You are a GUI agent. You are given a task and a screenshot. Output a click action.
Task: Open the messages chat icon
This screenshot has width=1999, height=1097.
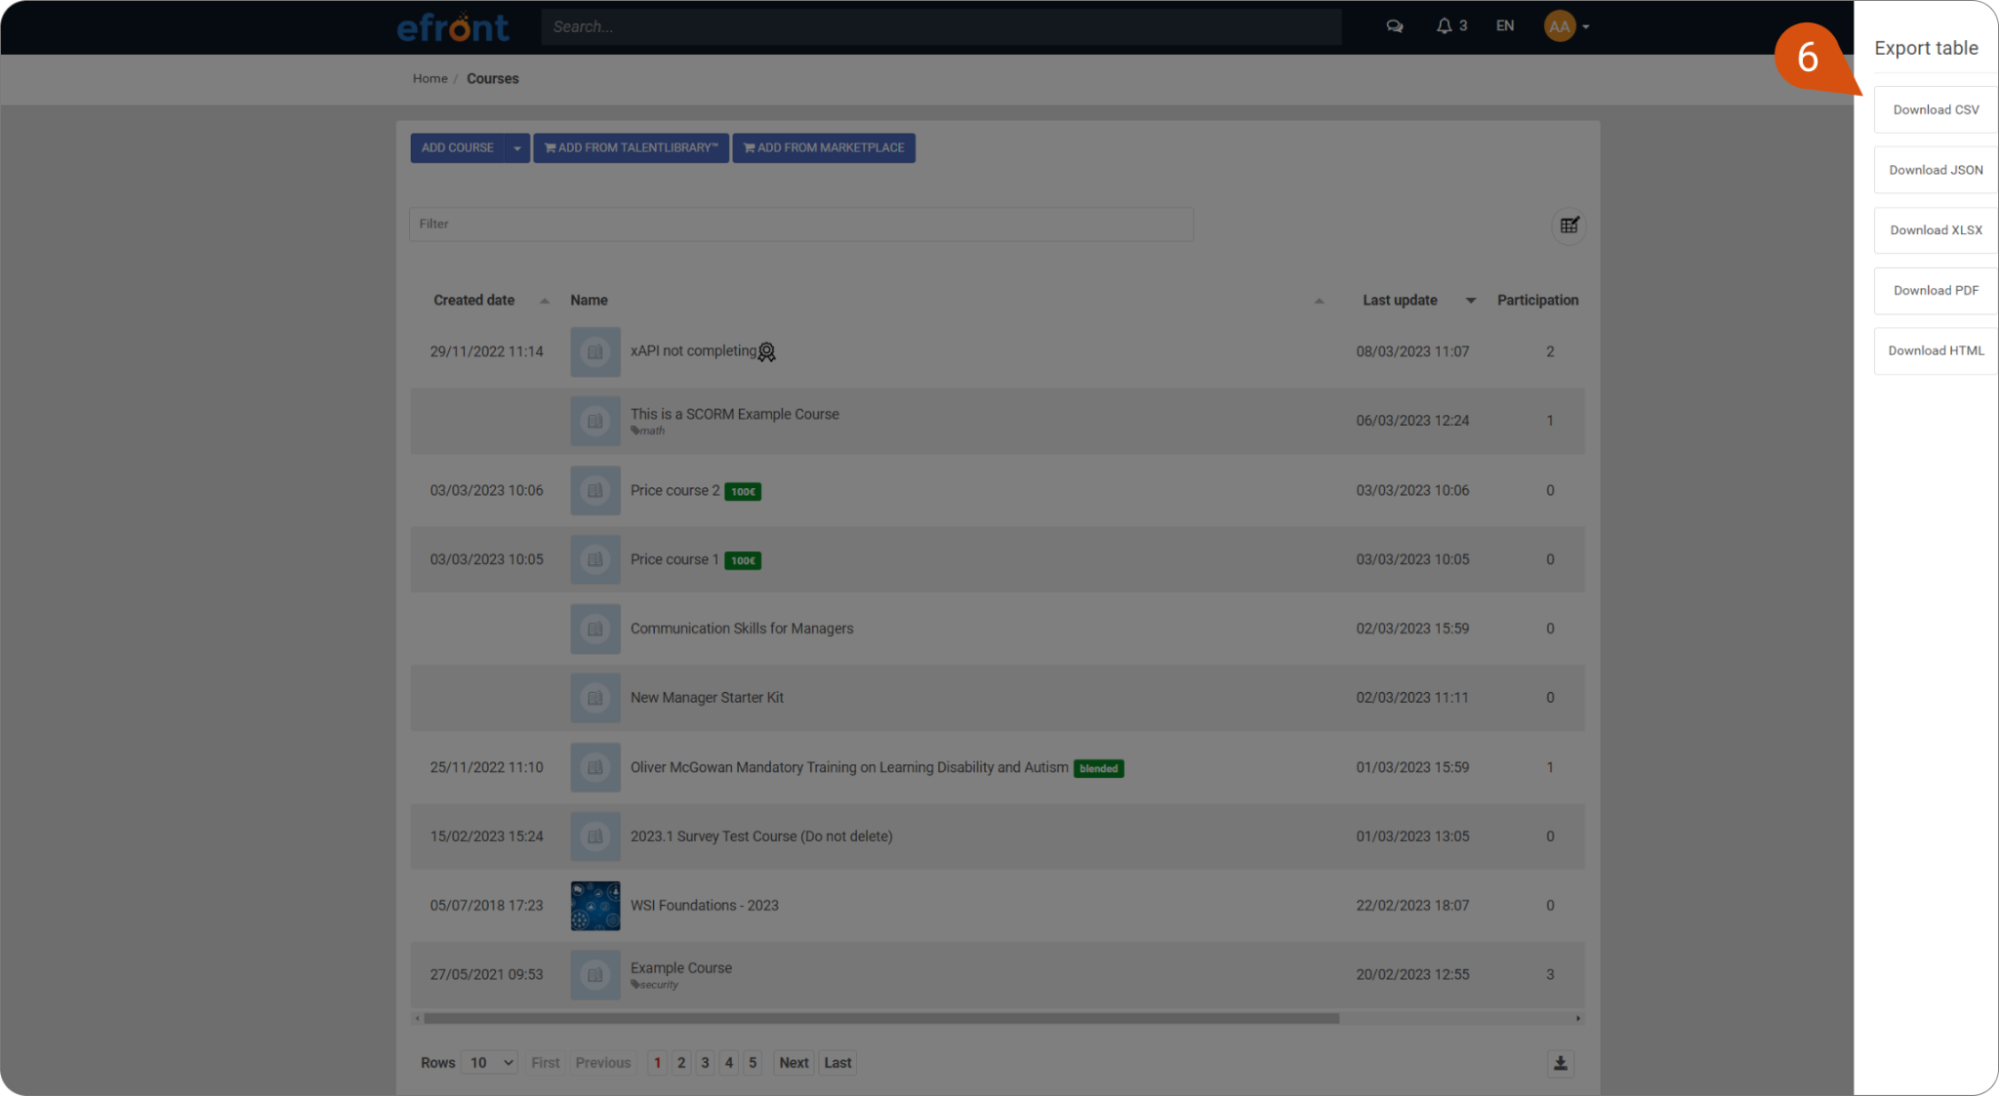coord(1394,26)
